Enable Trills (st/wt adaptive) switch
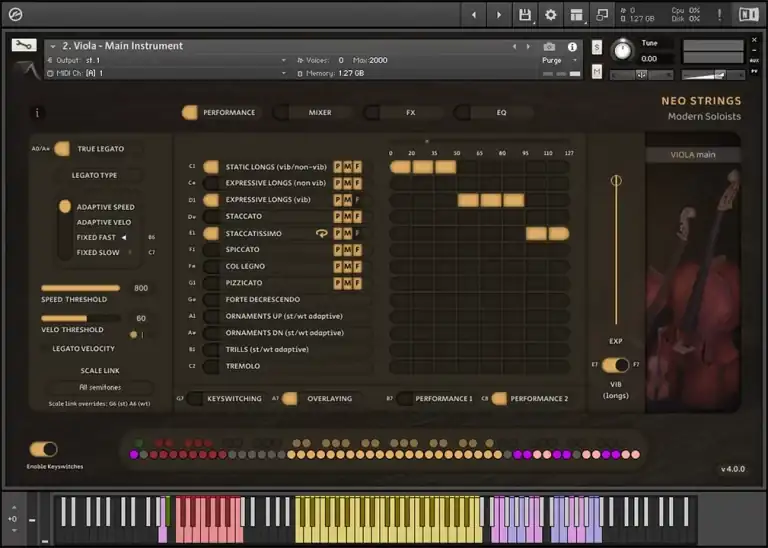This screenshot has width=768, height=548. coord(211,350)
